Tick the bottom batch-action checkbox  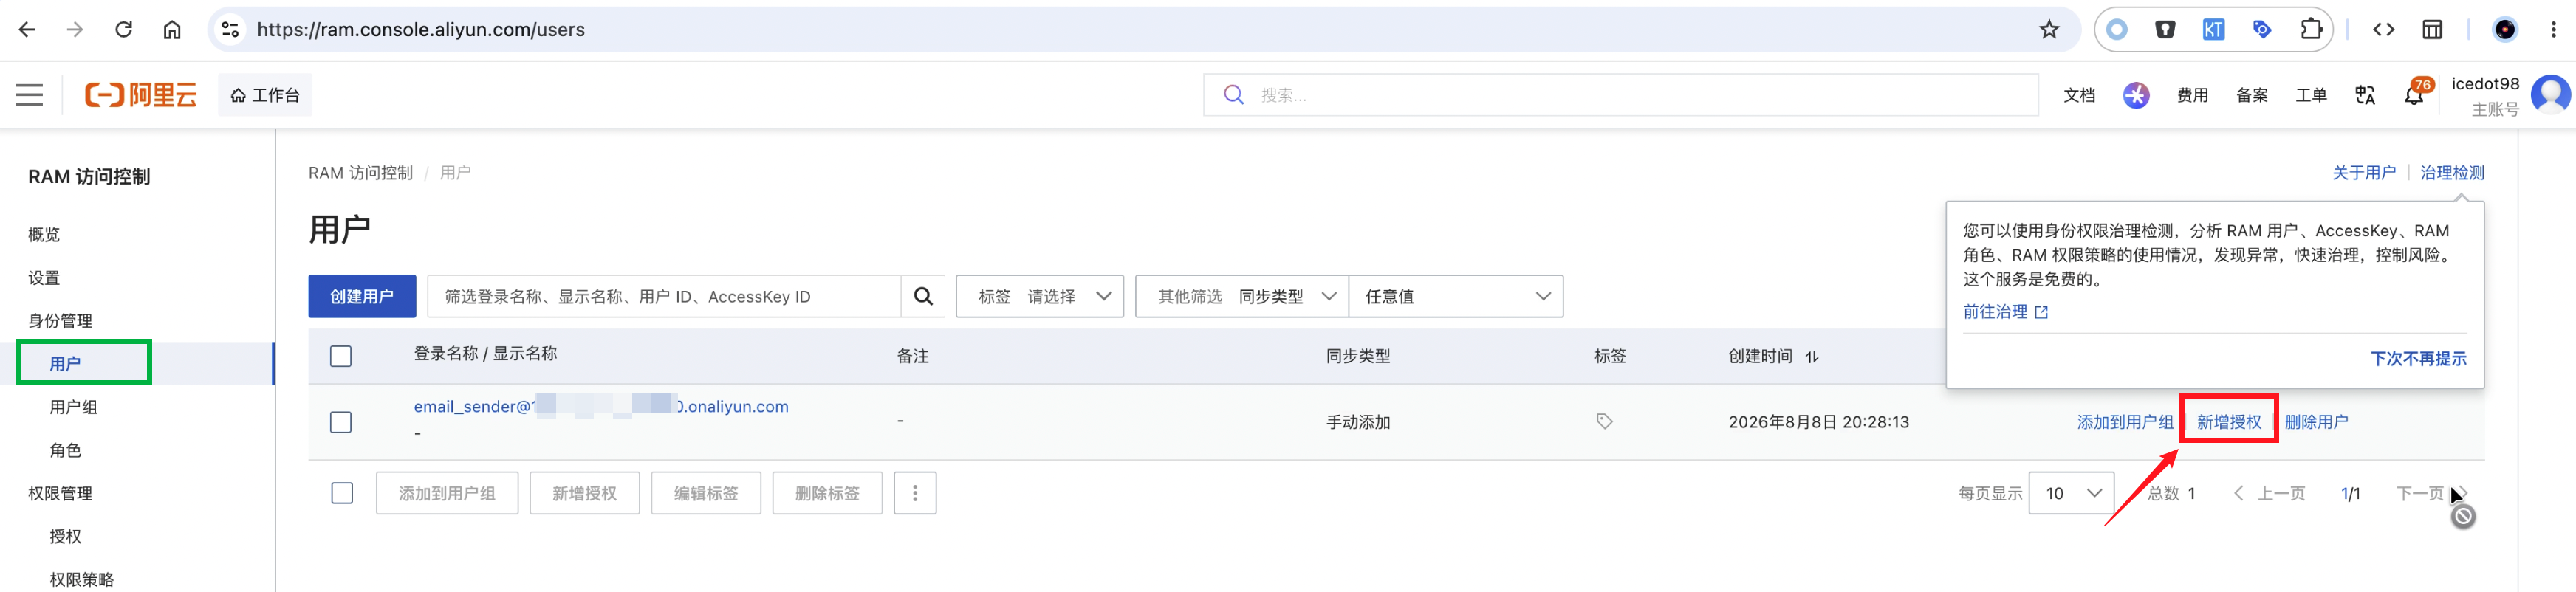click(x=342, y=493)
